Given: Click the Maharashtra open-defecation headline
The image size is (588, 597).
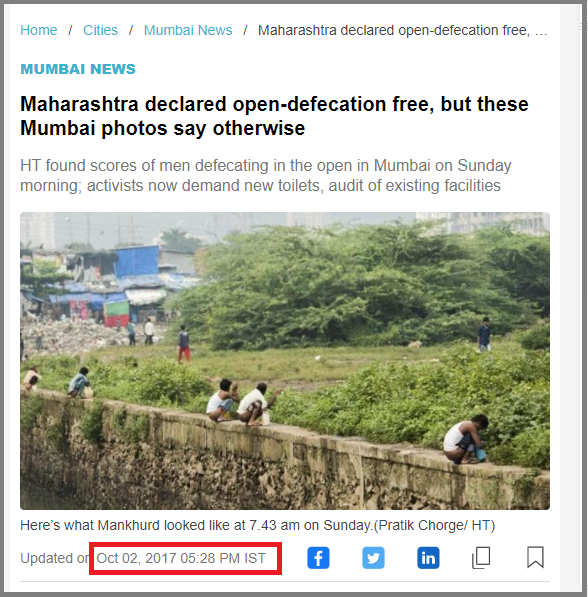Looking at the screenshot, I should tap(274, 116).
